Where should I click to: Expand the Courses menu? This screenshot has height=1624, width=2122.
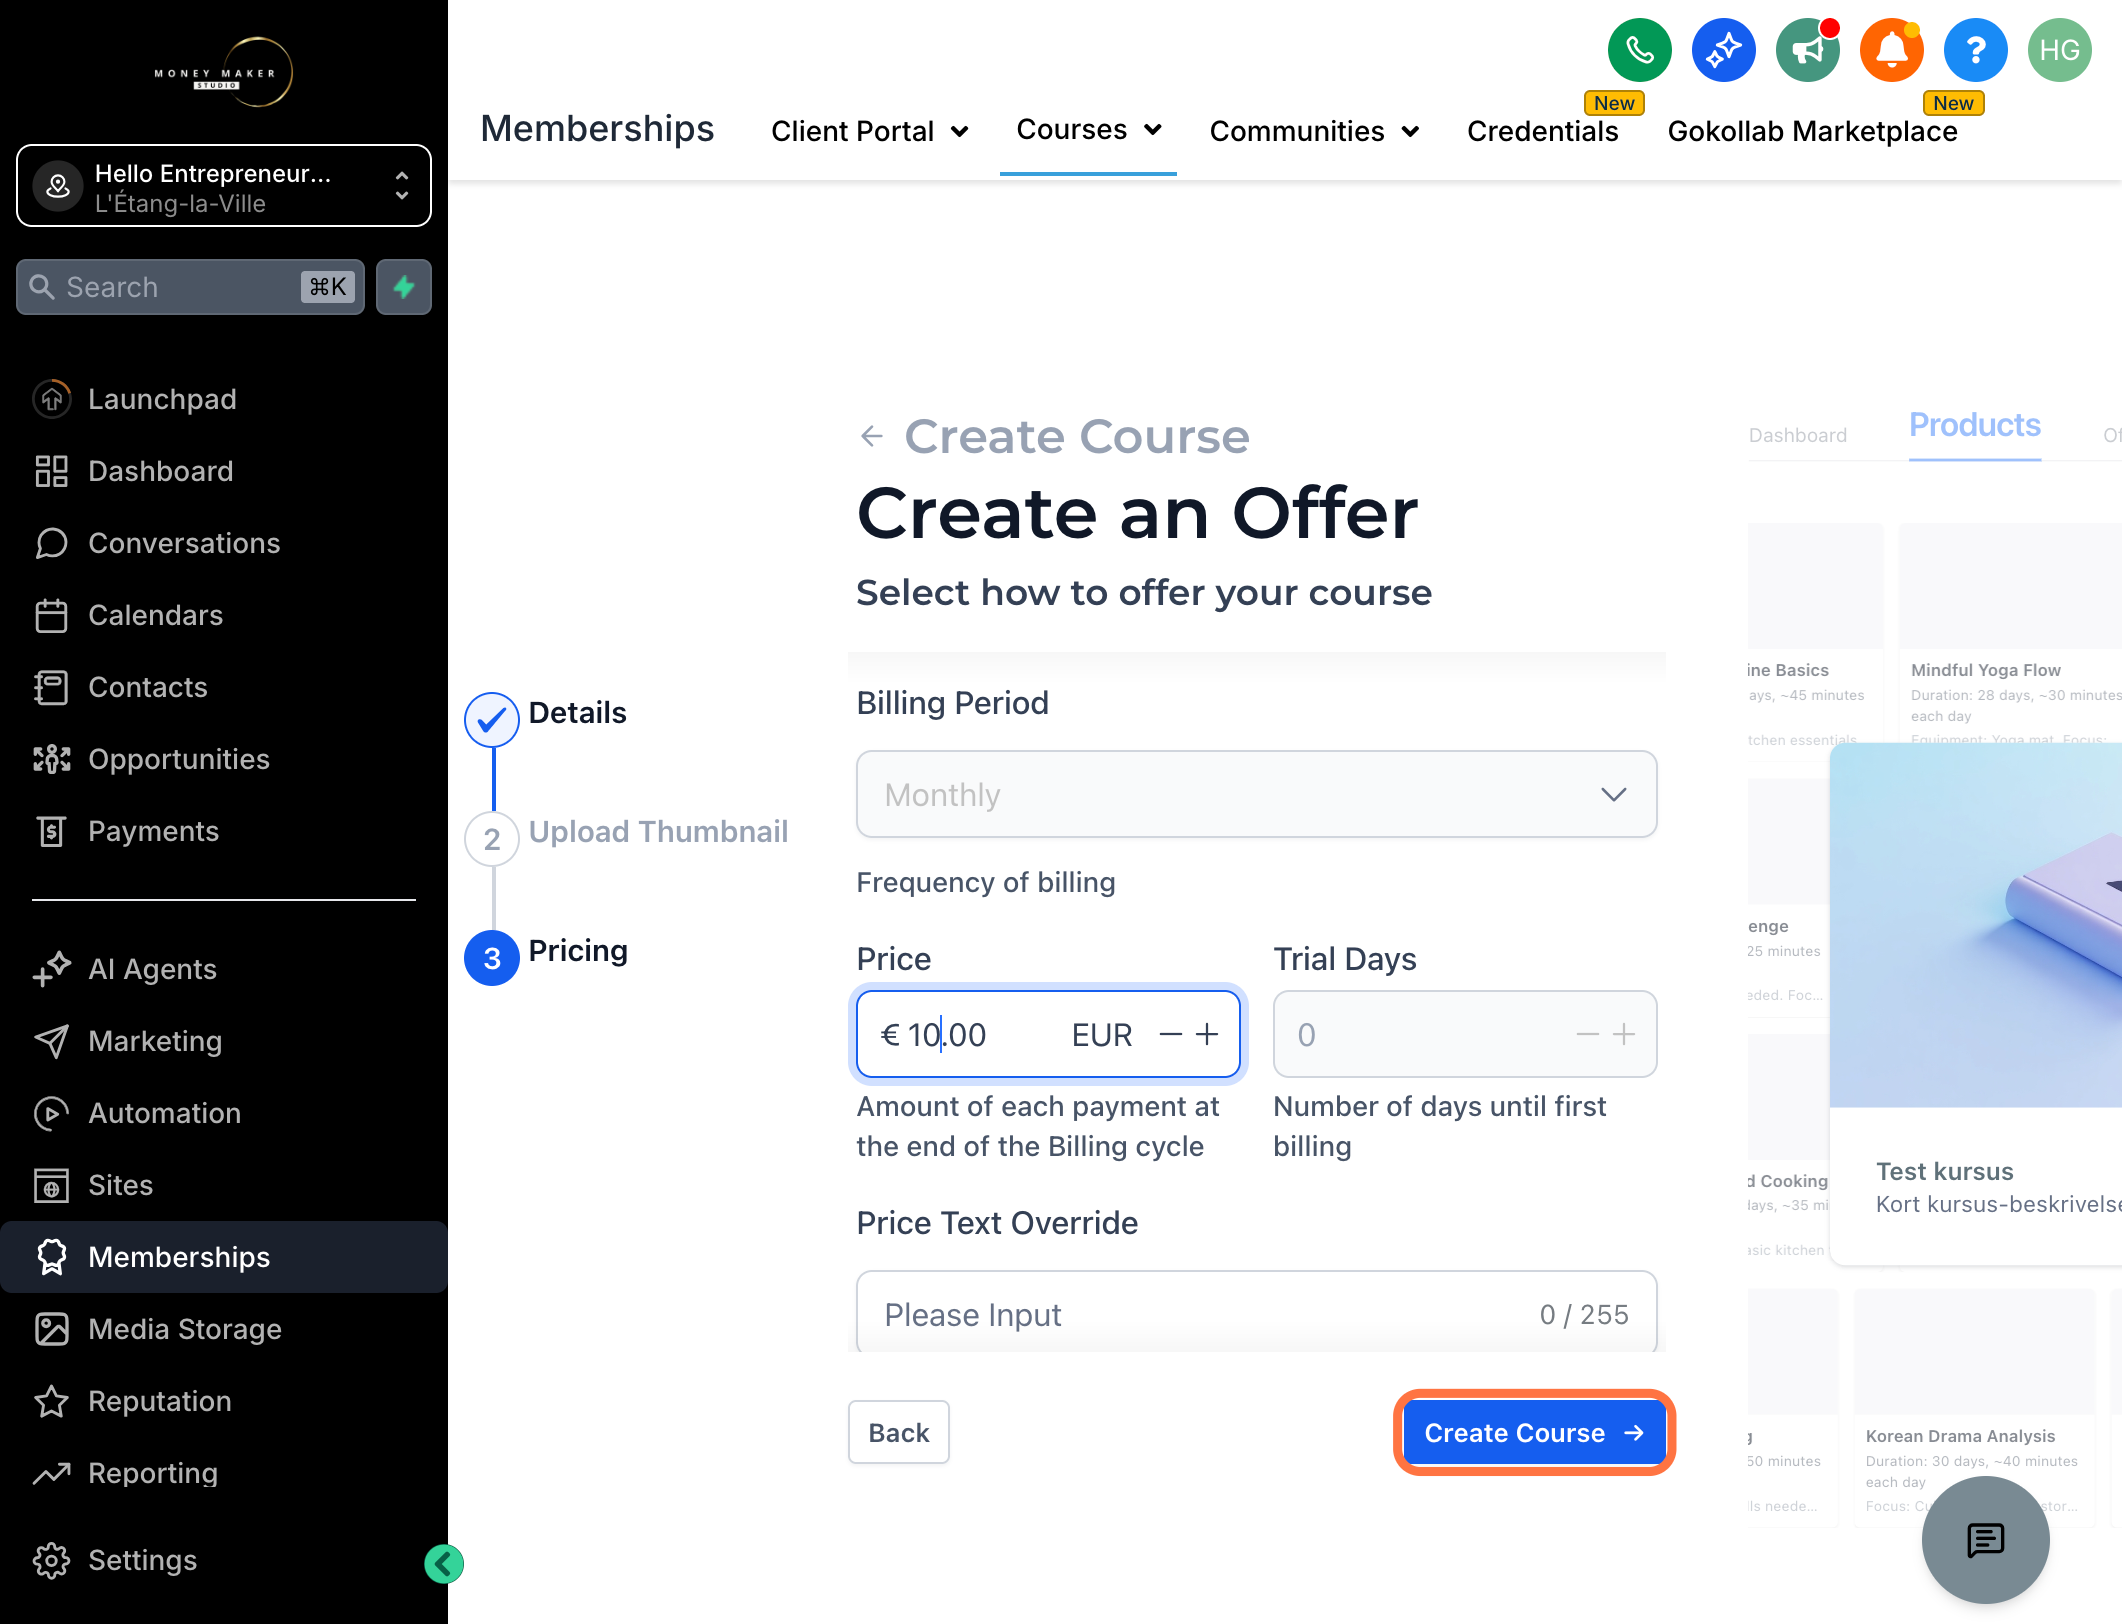tap(1088, 129)
